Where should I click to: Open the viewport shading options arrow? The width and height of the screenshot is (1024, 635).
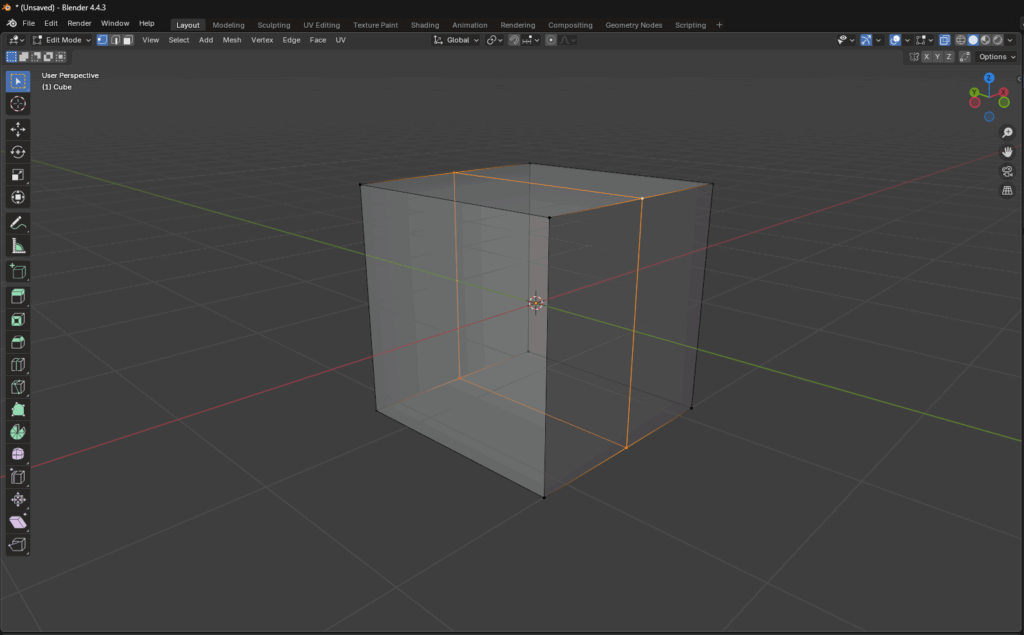(1010, 40)
